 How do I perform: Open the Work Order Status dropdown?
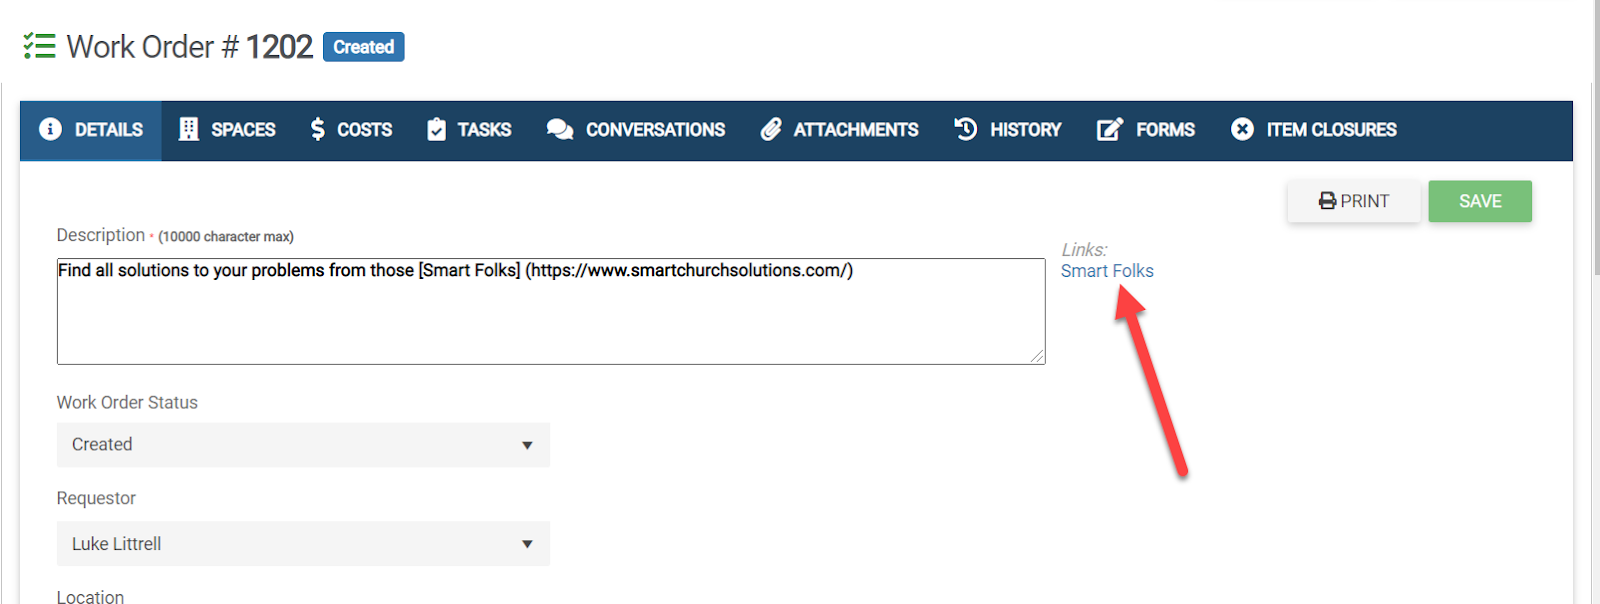coord(303,445)
